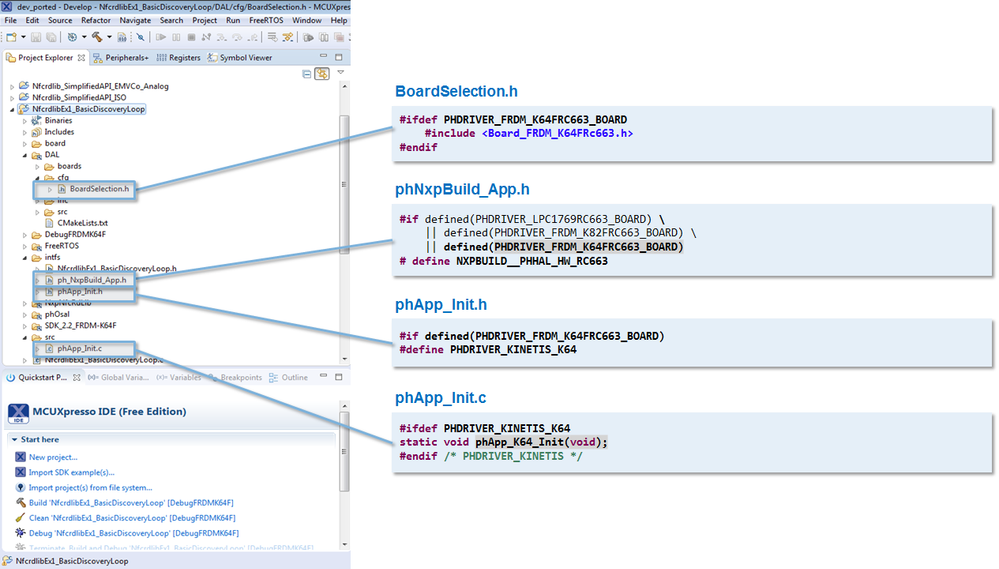The height and width of the screenshot is (569, 999).
Task: Click the Disconnect debug toolbar icon
Action: pos(206,38)
